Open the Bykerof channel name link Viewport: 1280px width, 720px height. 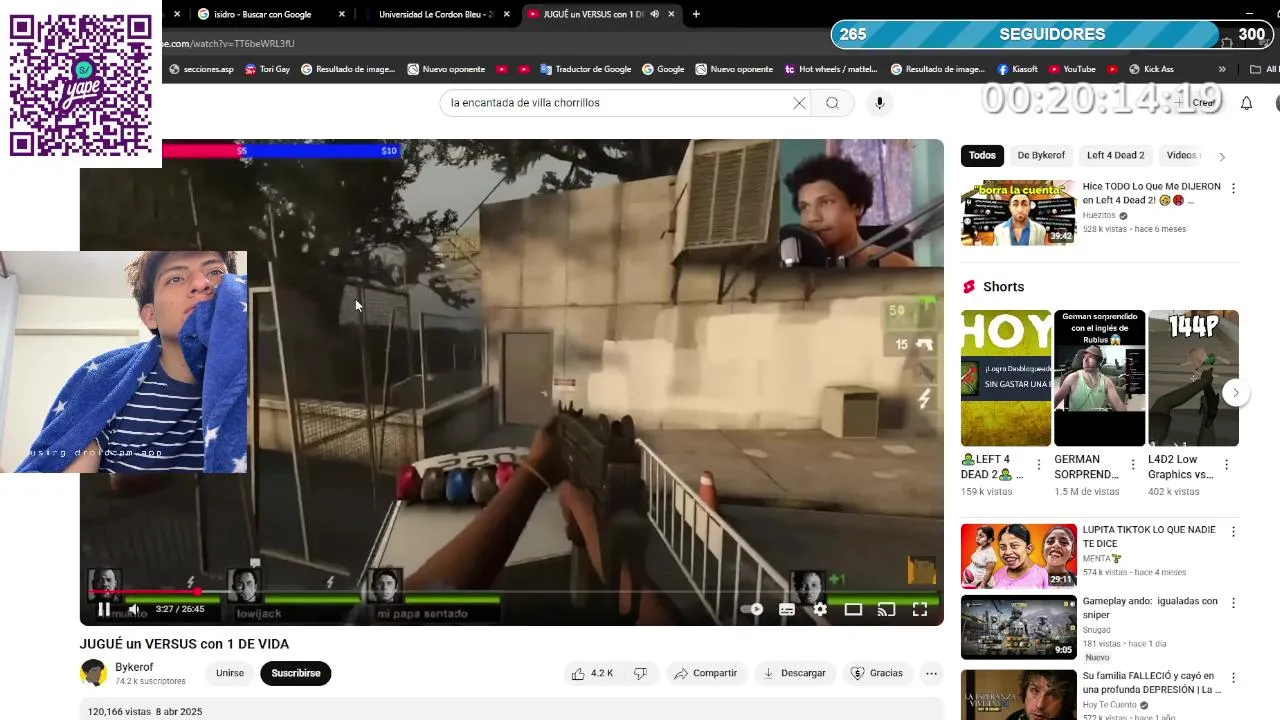pyautogui.click(x=134, y=667)
